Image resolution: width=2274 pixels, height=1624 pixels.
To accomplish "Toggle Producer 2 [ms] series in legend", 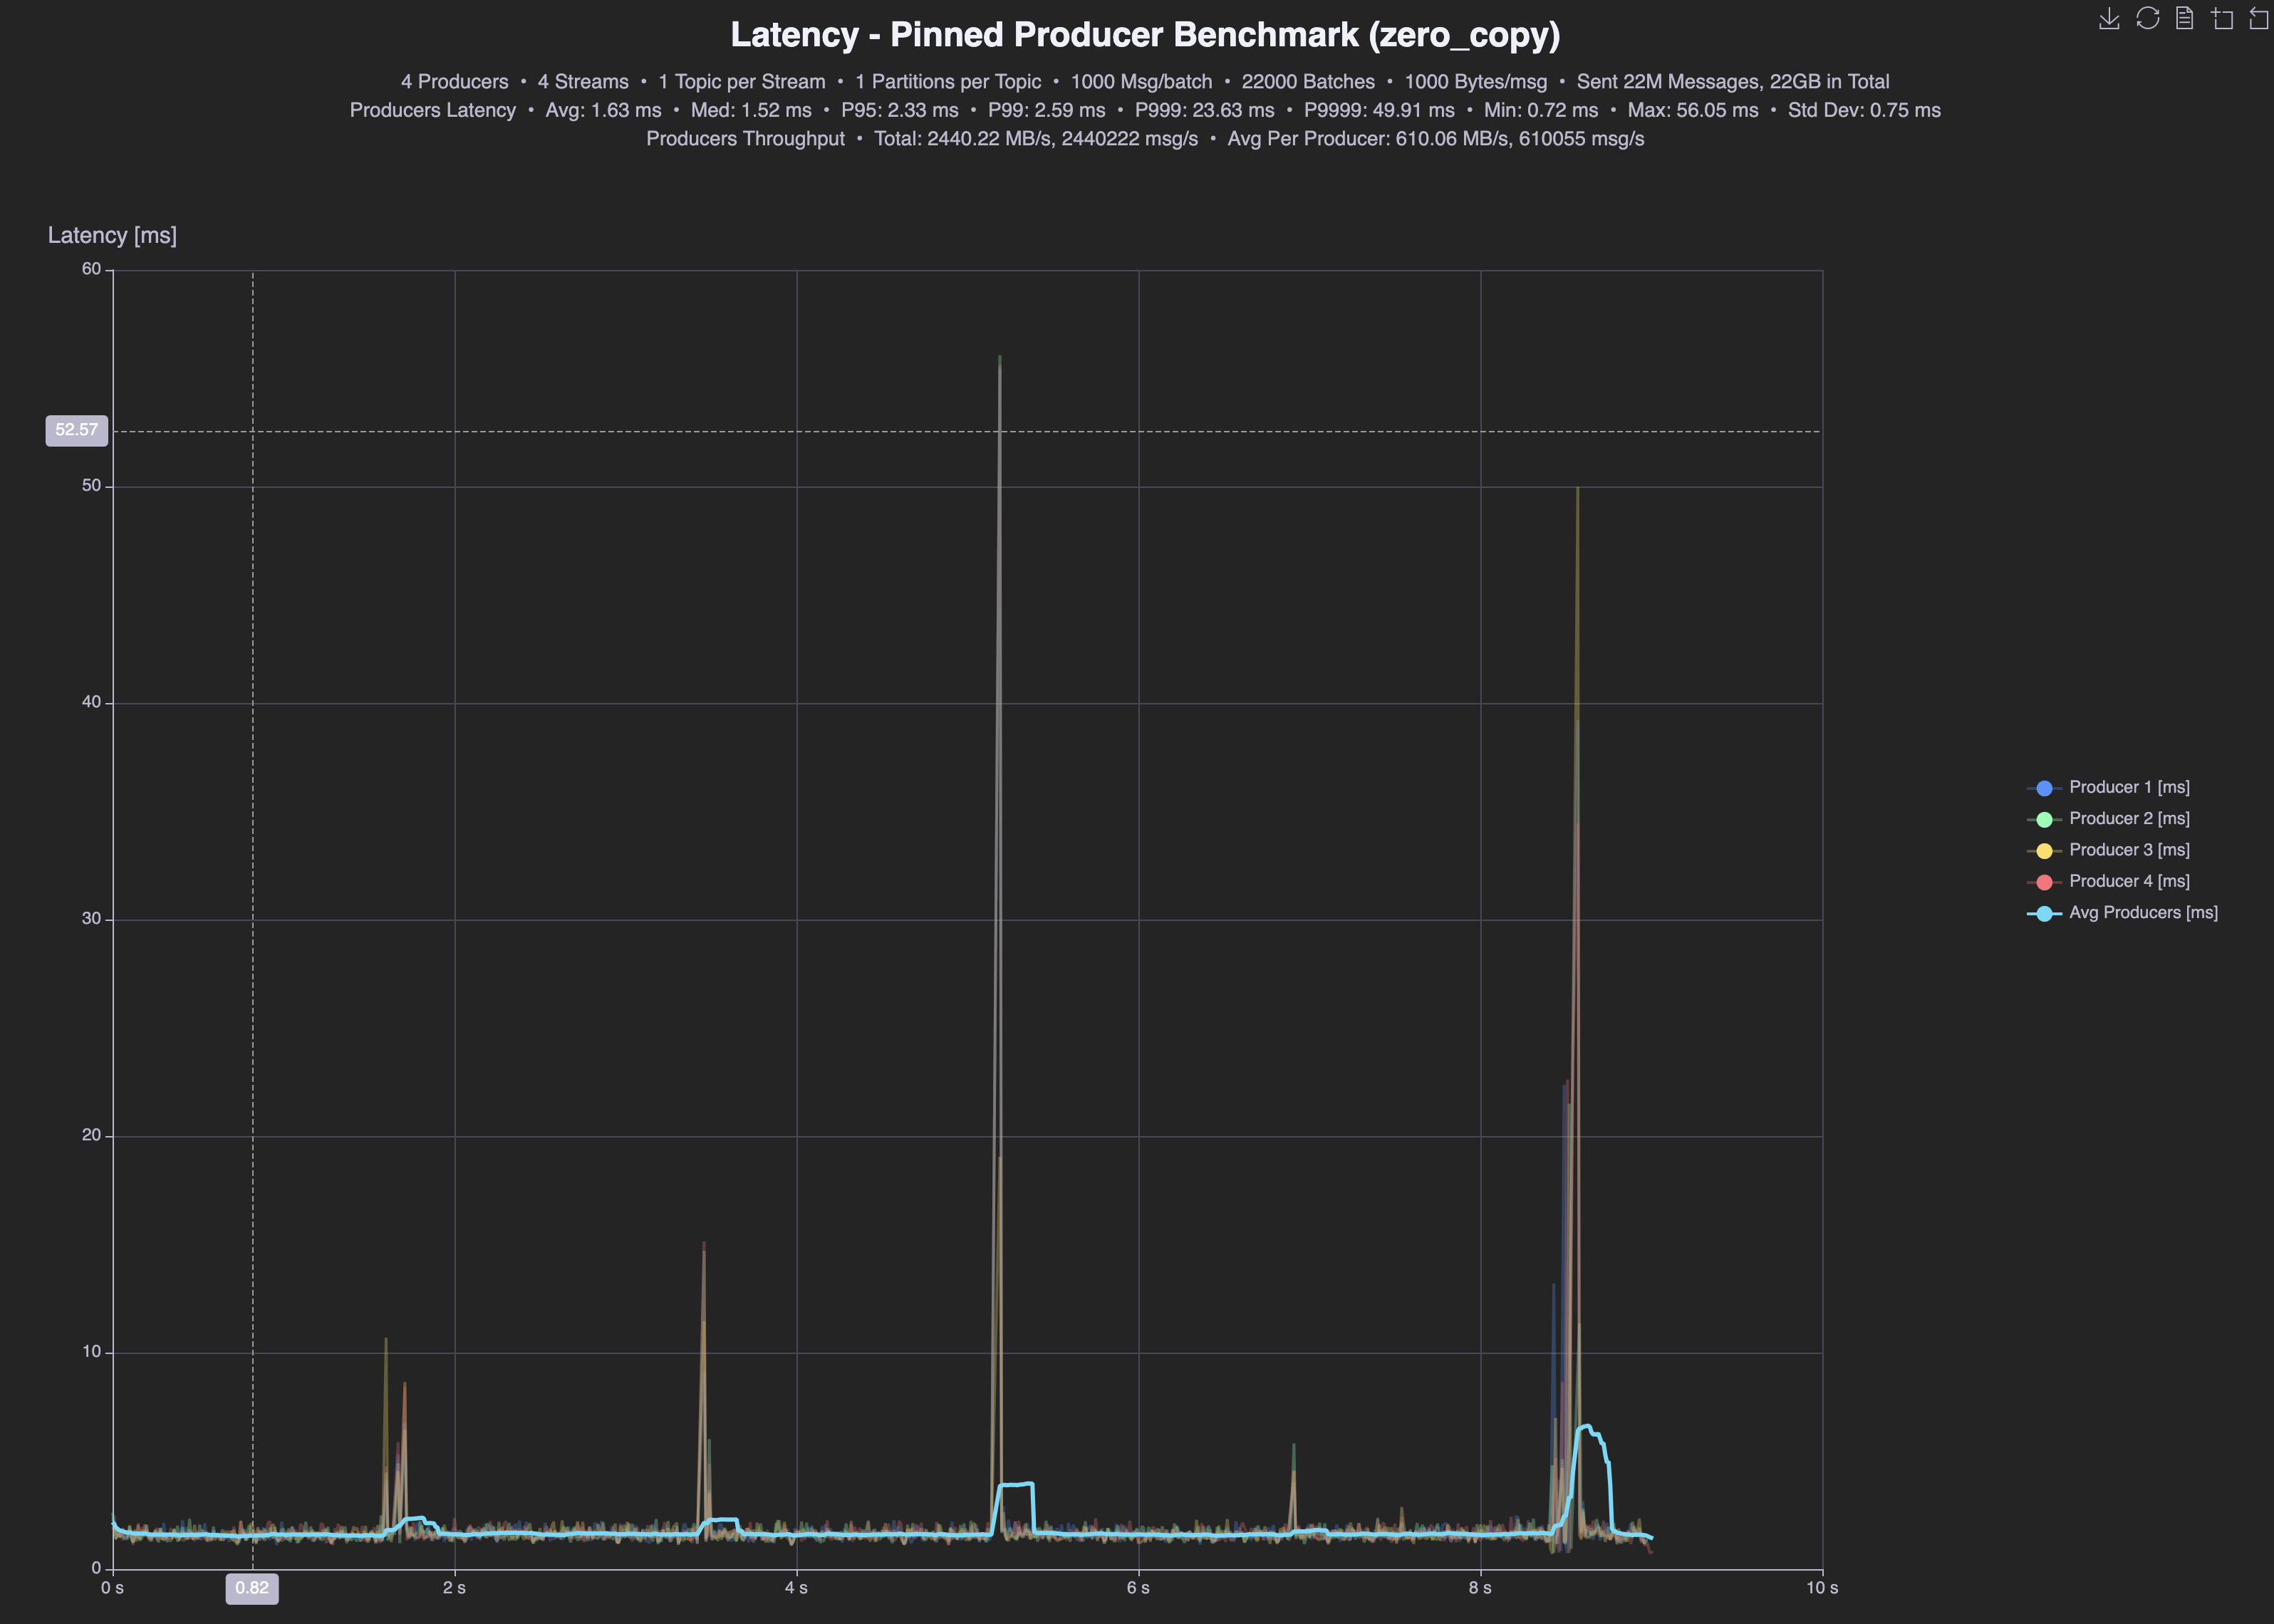I will point(2108,819).
